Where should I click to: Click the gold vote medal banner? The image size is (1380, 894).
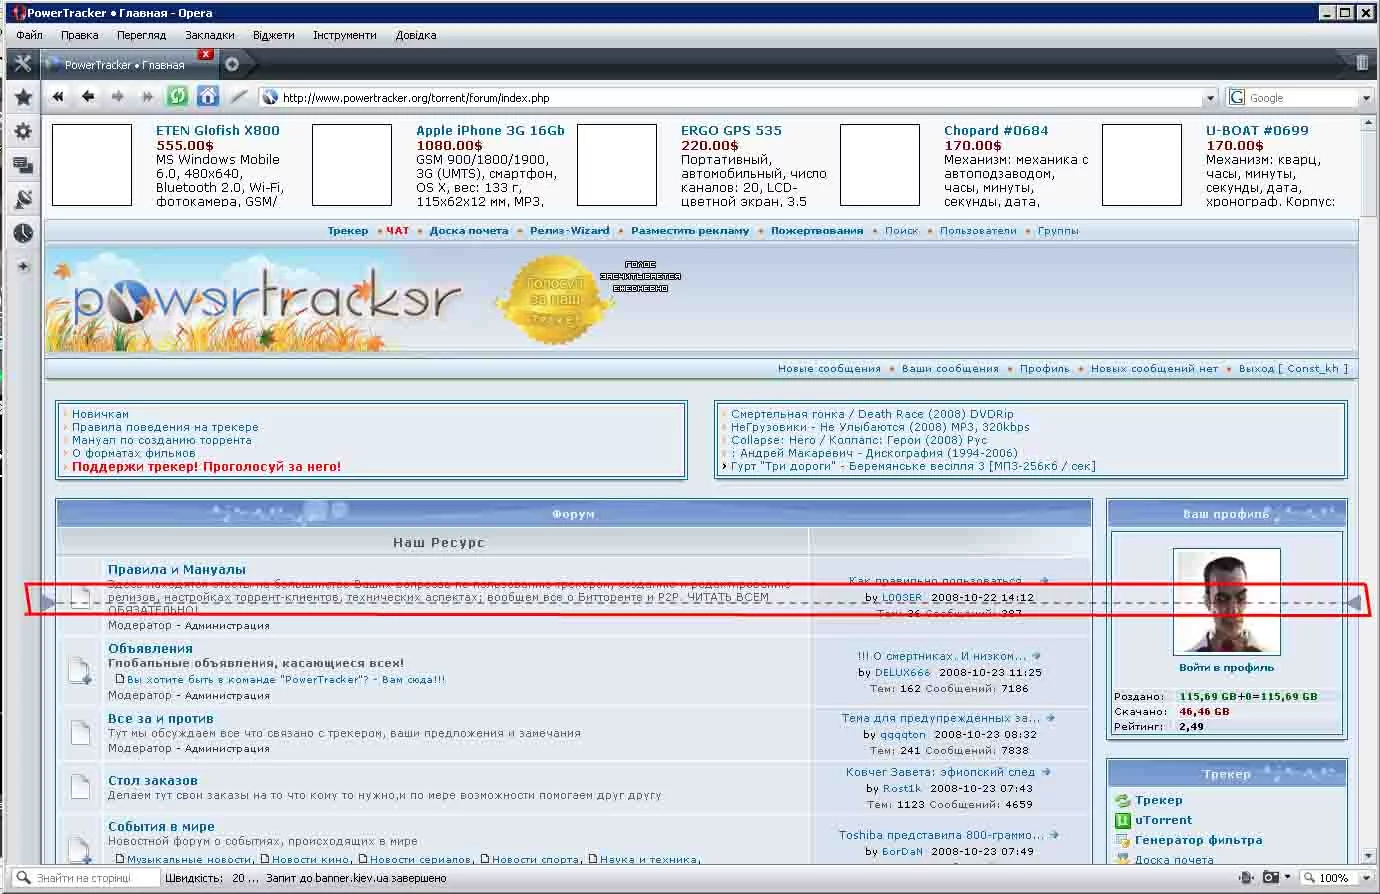tap(553, 298)
